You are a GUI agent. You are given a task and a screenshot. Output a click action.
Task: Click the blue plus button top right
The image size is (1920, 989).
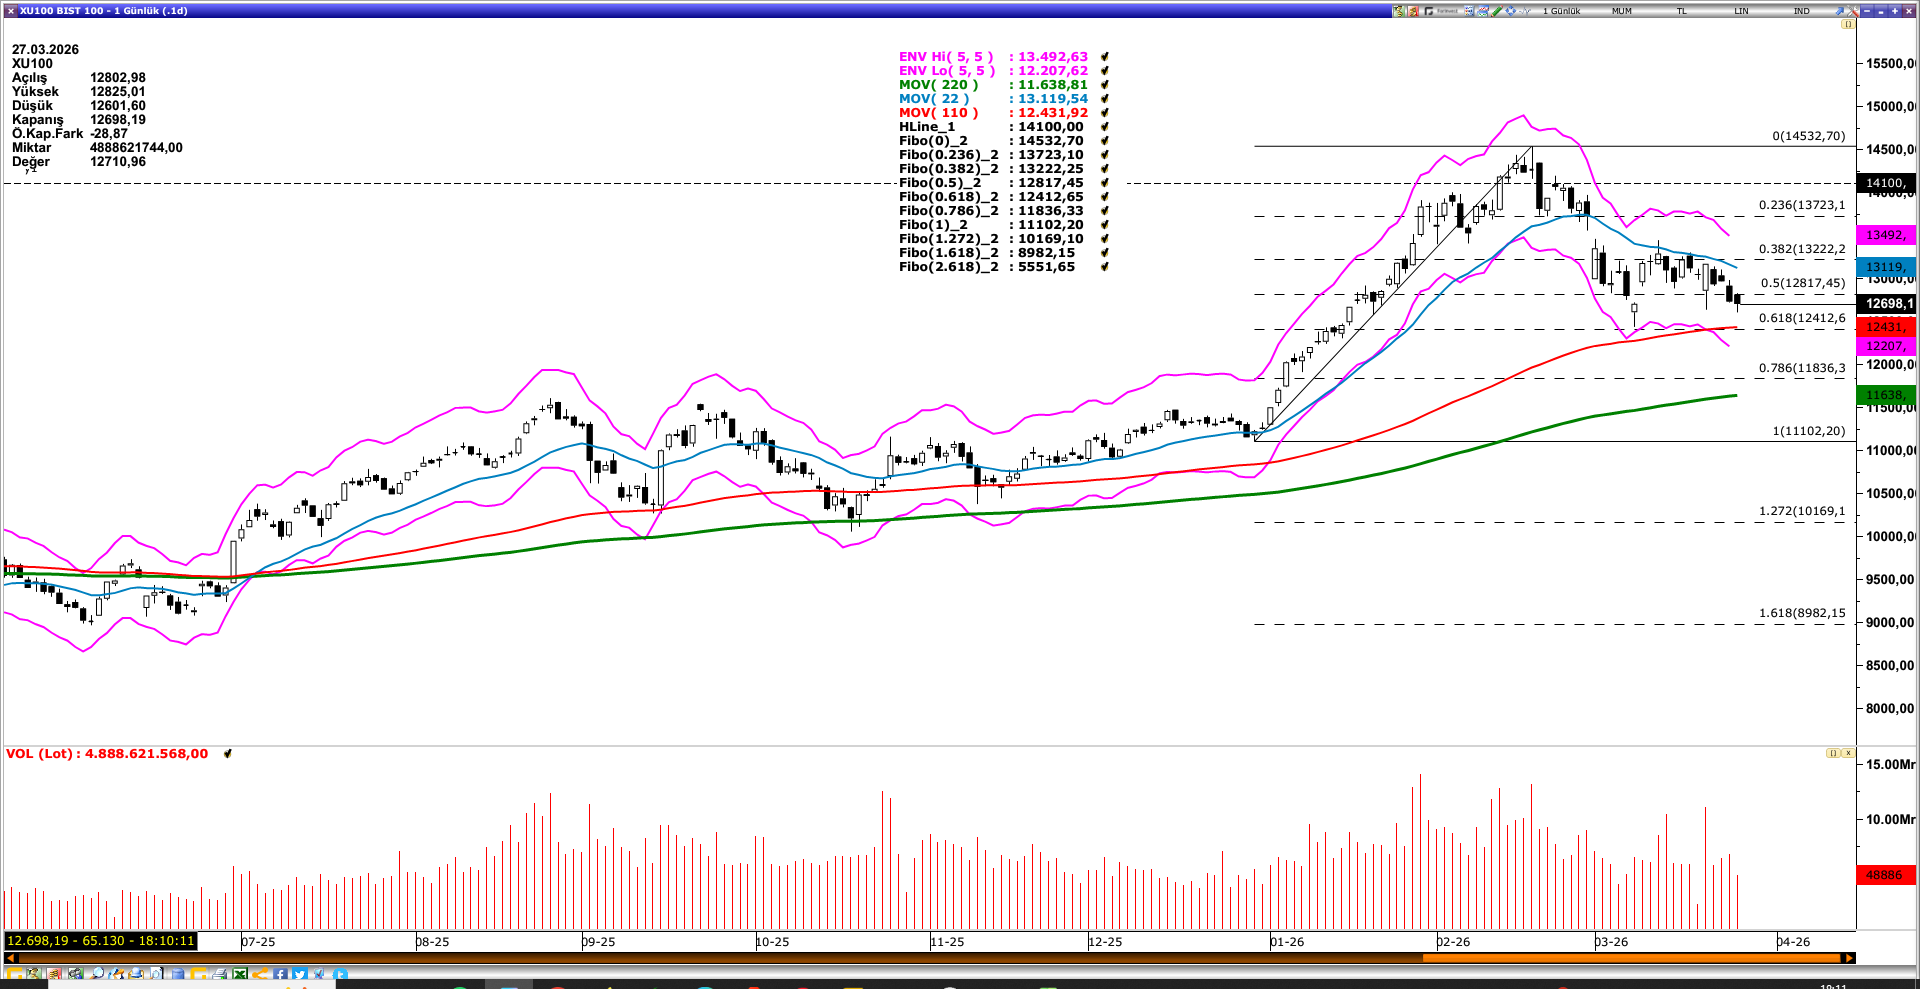click(1896, 11)
